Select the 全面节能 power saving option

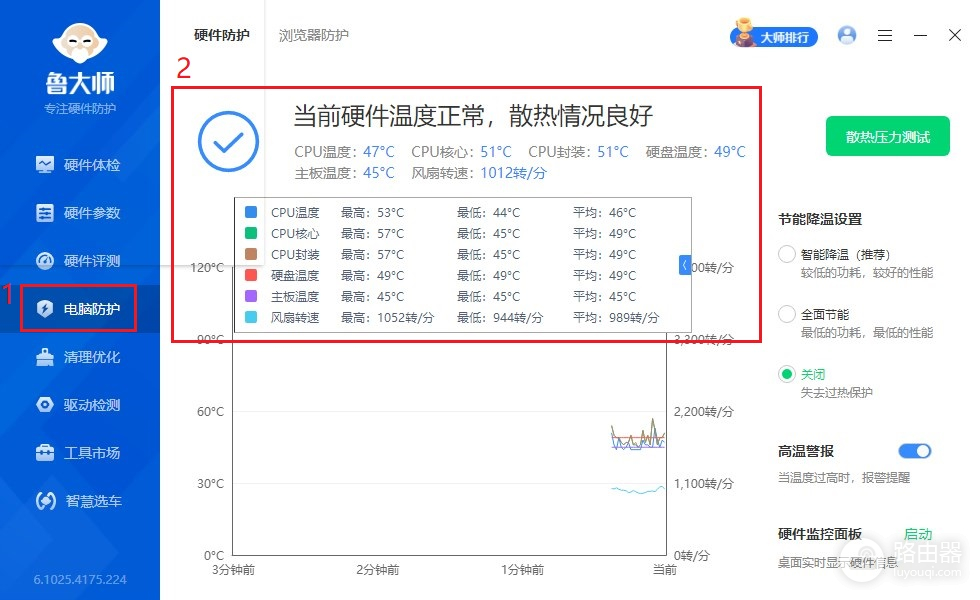tap(787, 315)
